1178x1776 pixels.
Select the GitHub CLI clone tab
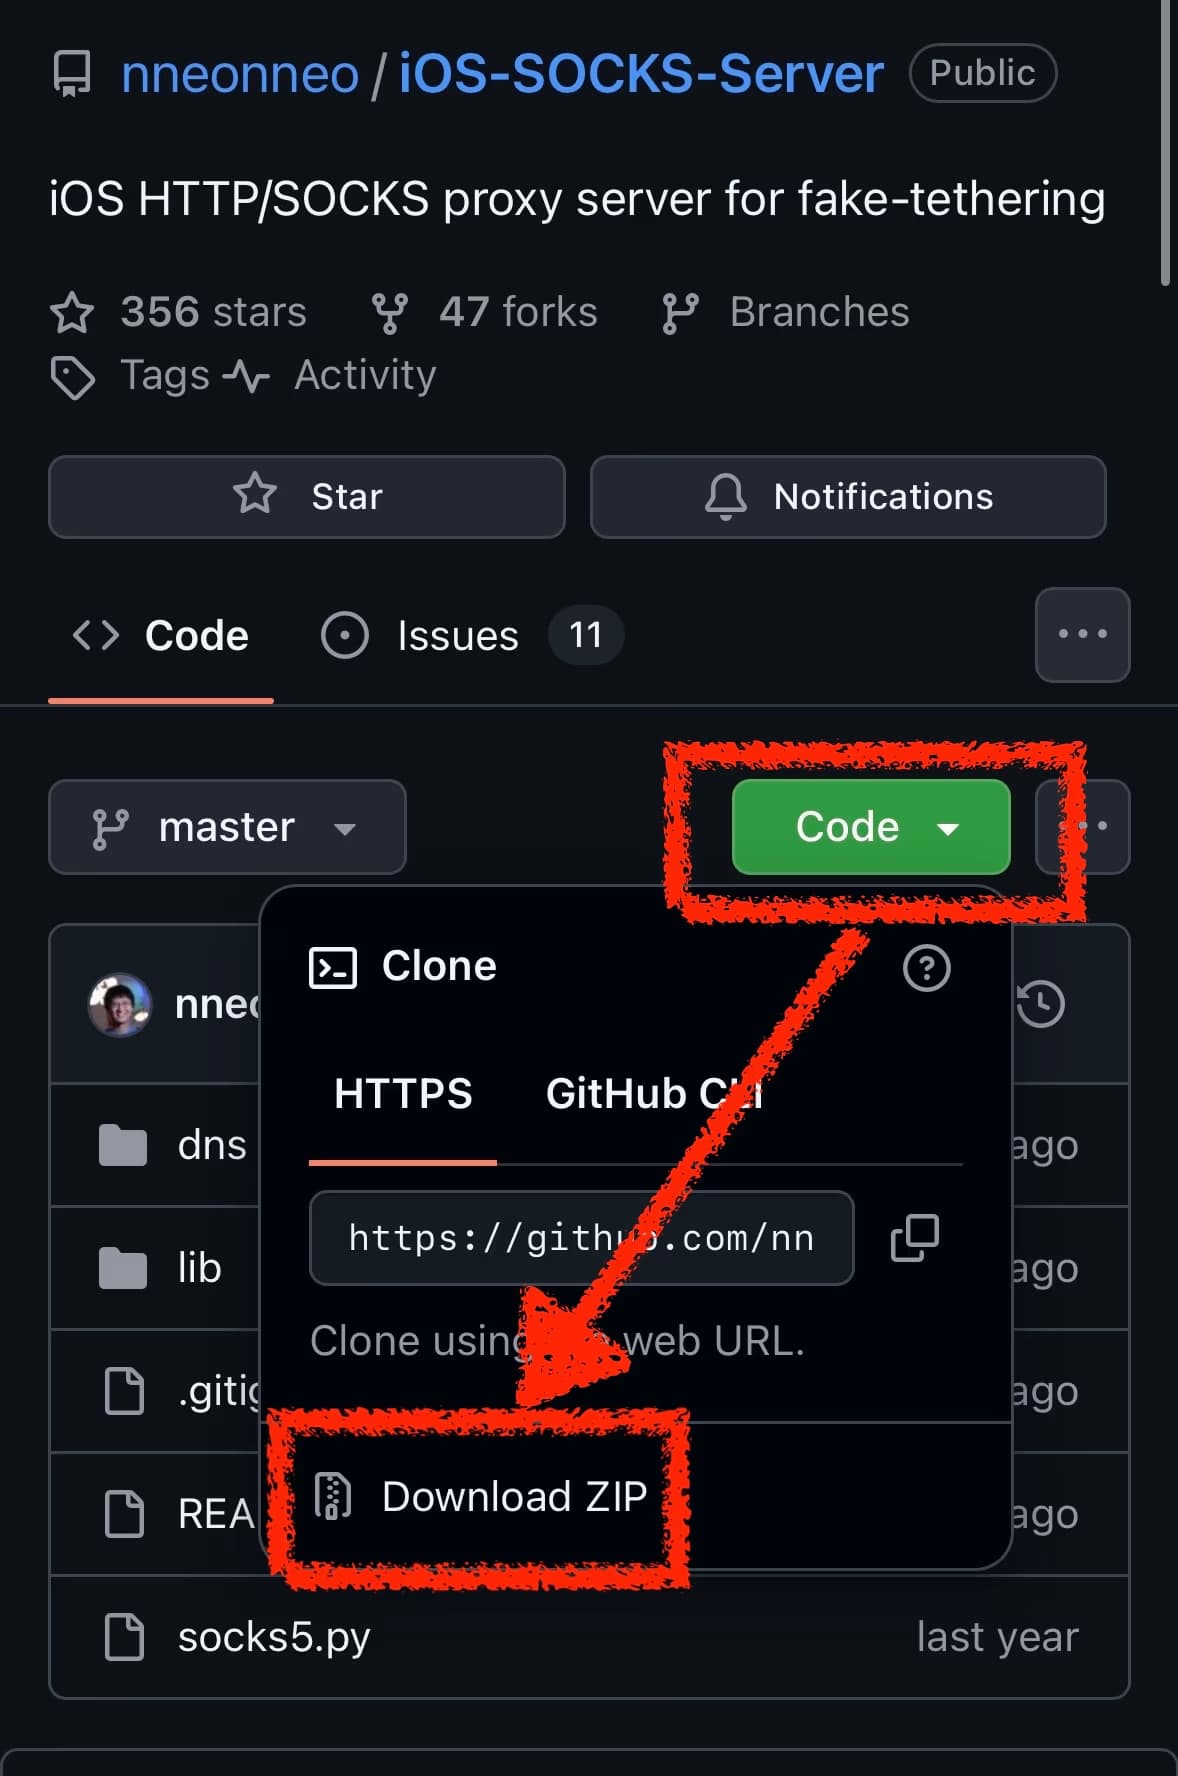coord(654,1093)
